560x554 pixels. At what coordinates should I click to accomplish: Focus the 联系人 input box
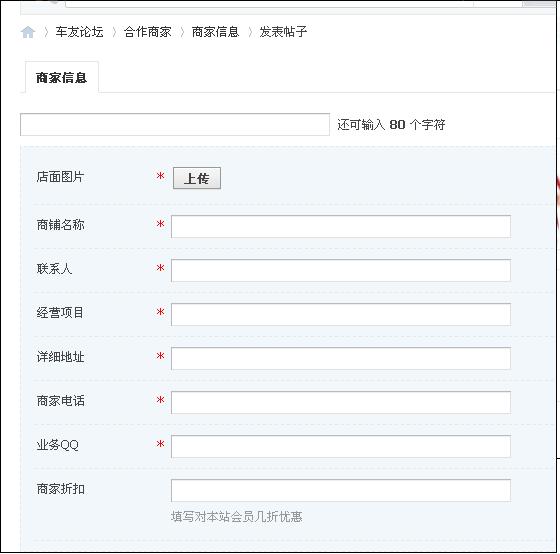(341, 270)
